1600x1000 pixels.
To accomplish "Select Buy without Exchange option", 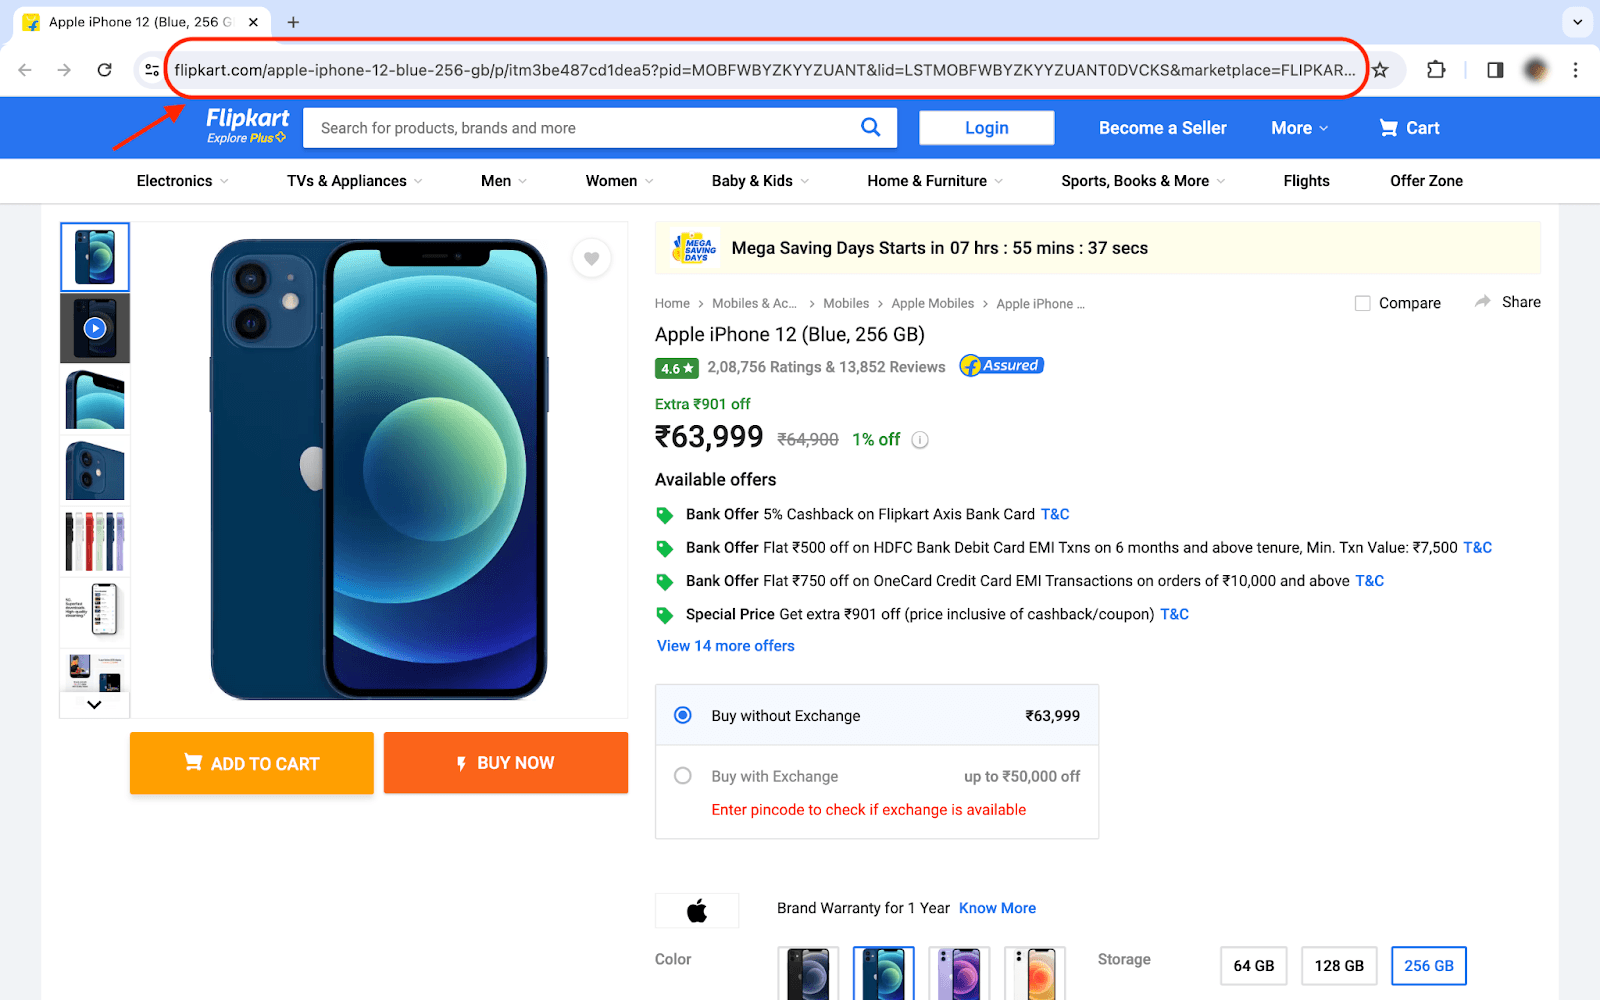I will [x=683, y=716].
